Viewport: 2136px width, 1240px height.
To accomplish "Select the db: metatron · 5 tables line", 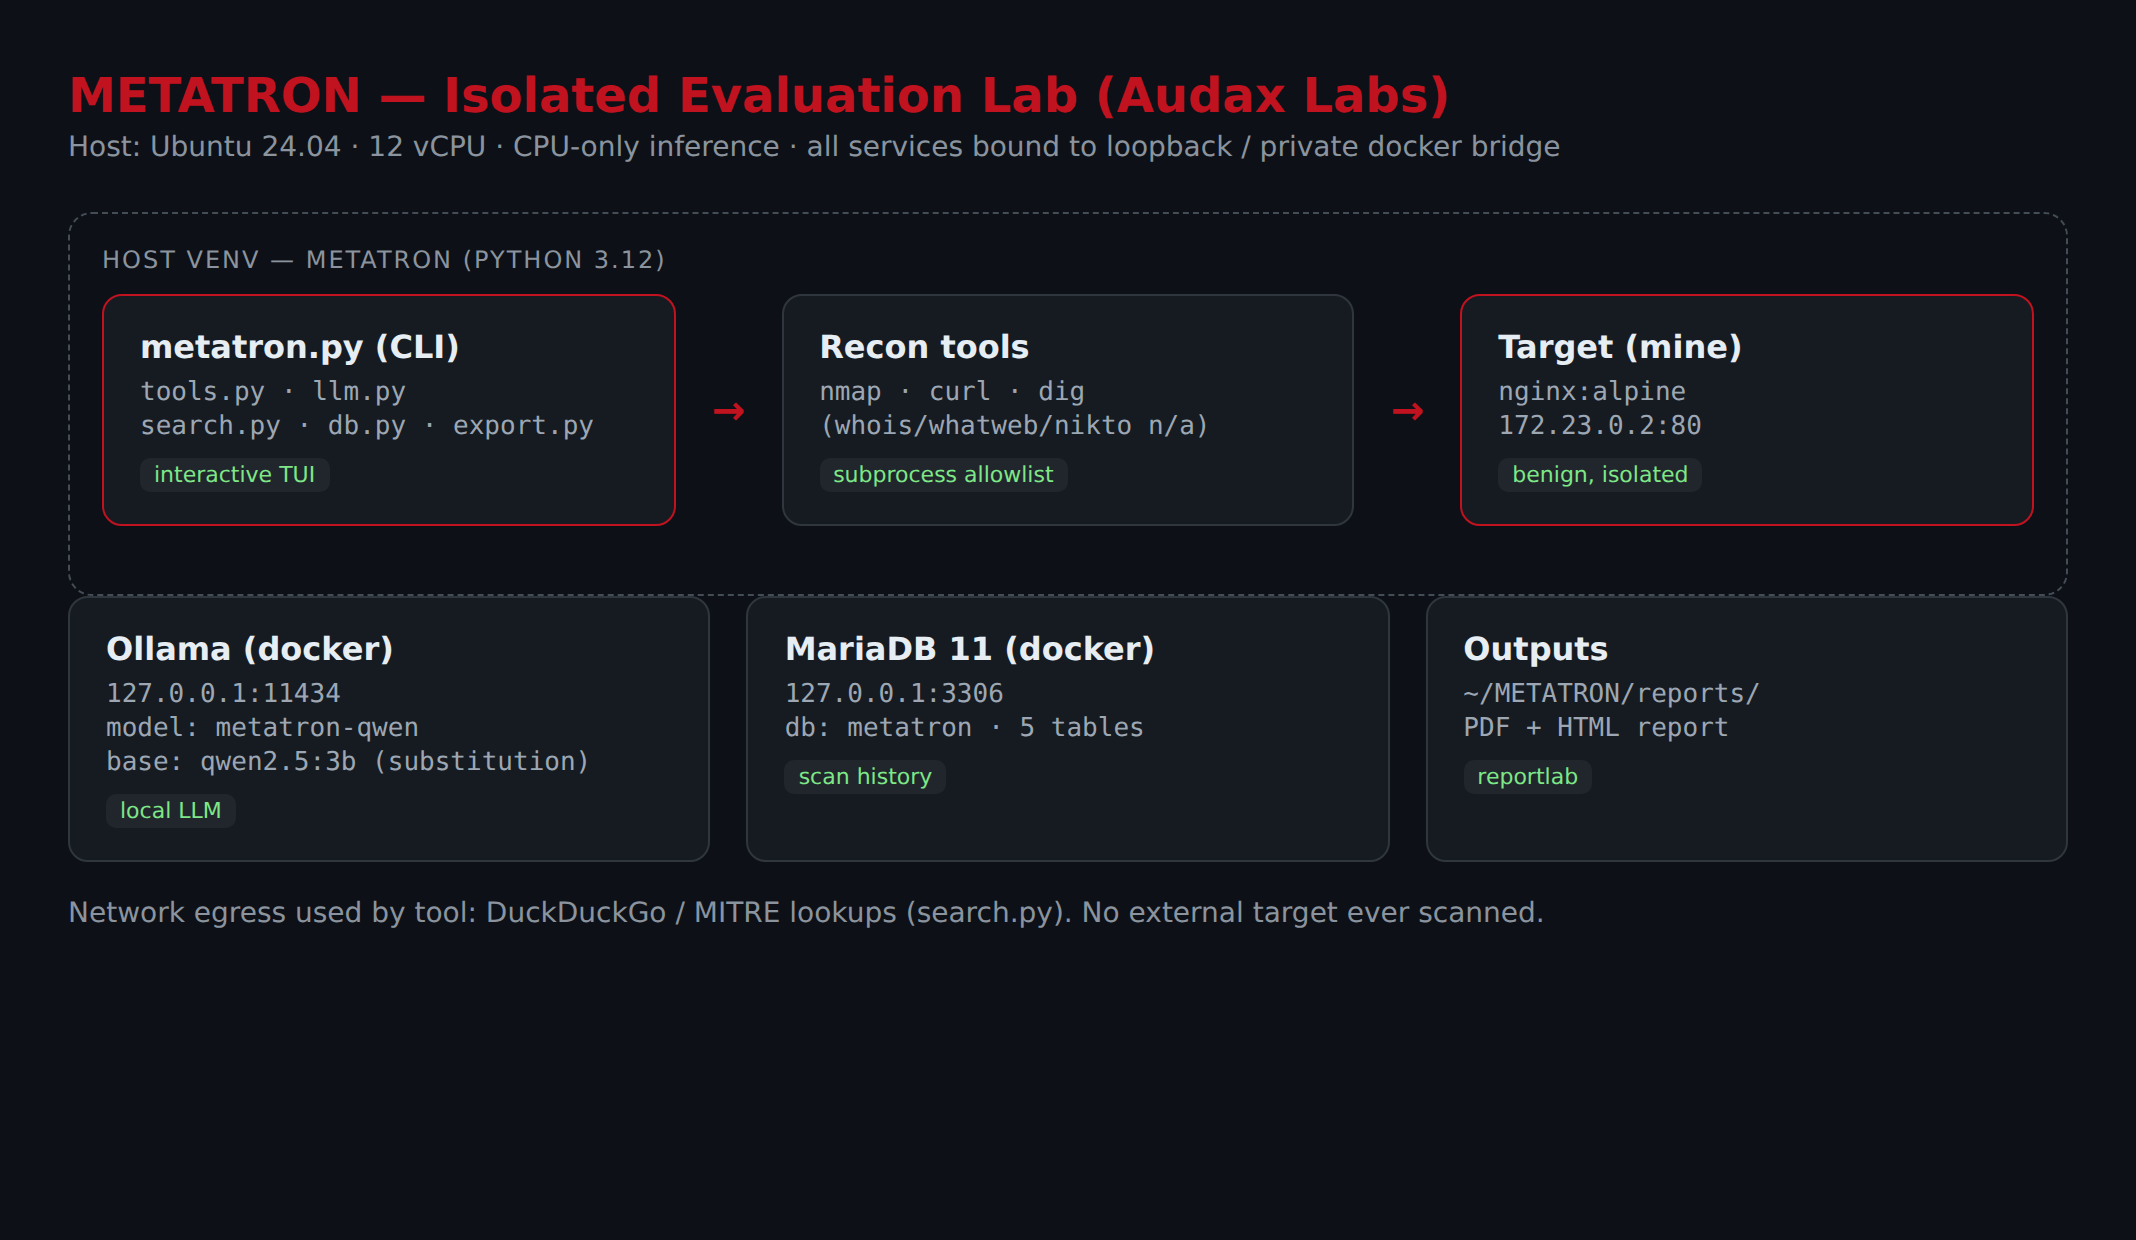I will tap(964, 727).
